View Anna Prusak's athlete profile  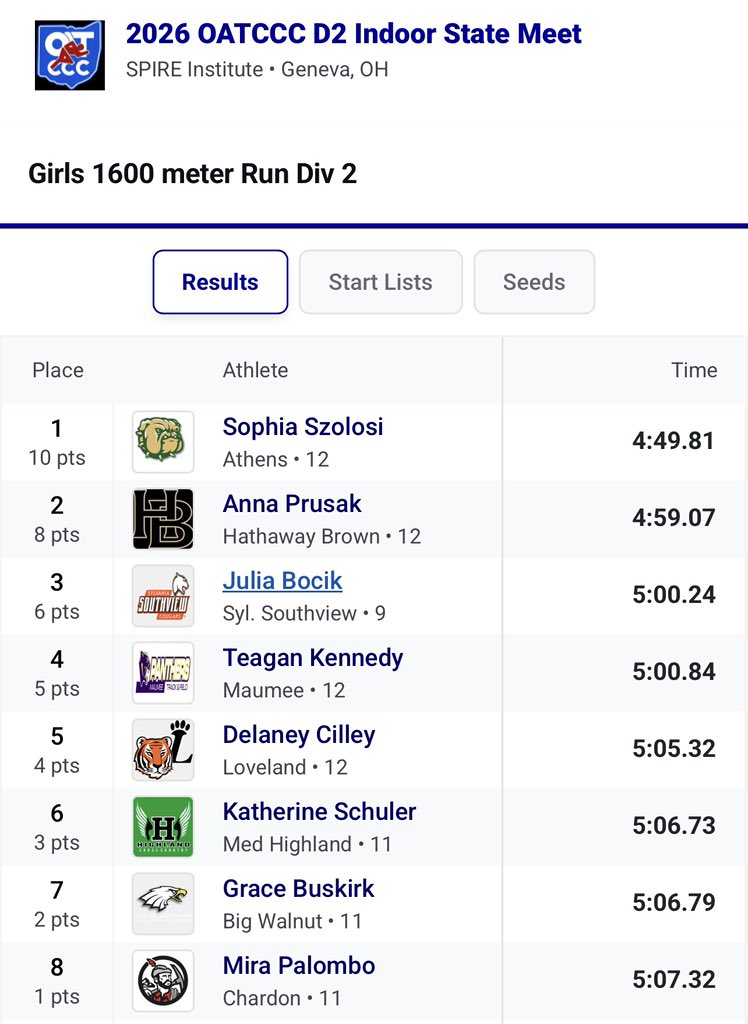click(292, 504)
